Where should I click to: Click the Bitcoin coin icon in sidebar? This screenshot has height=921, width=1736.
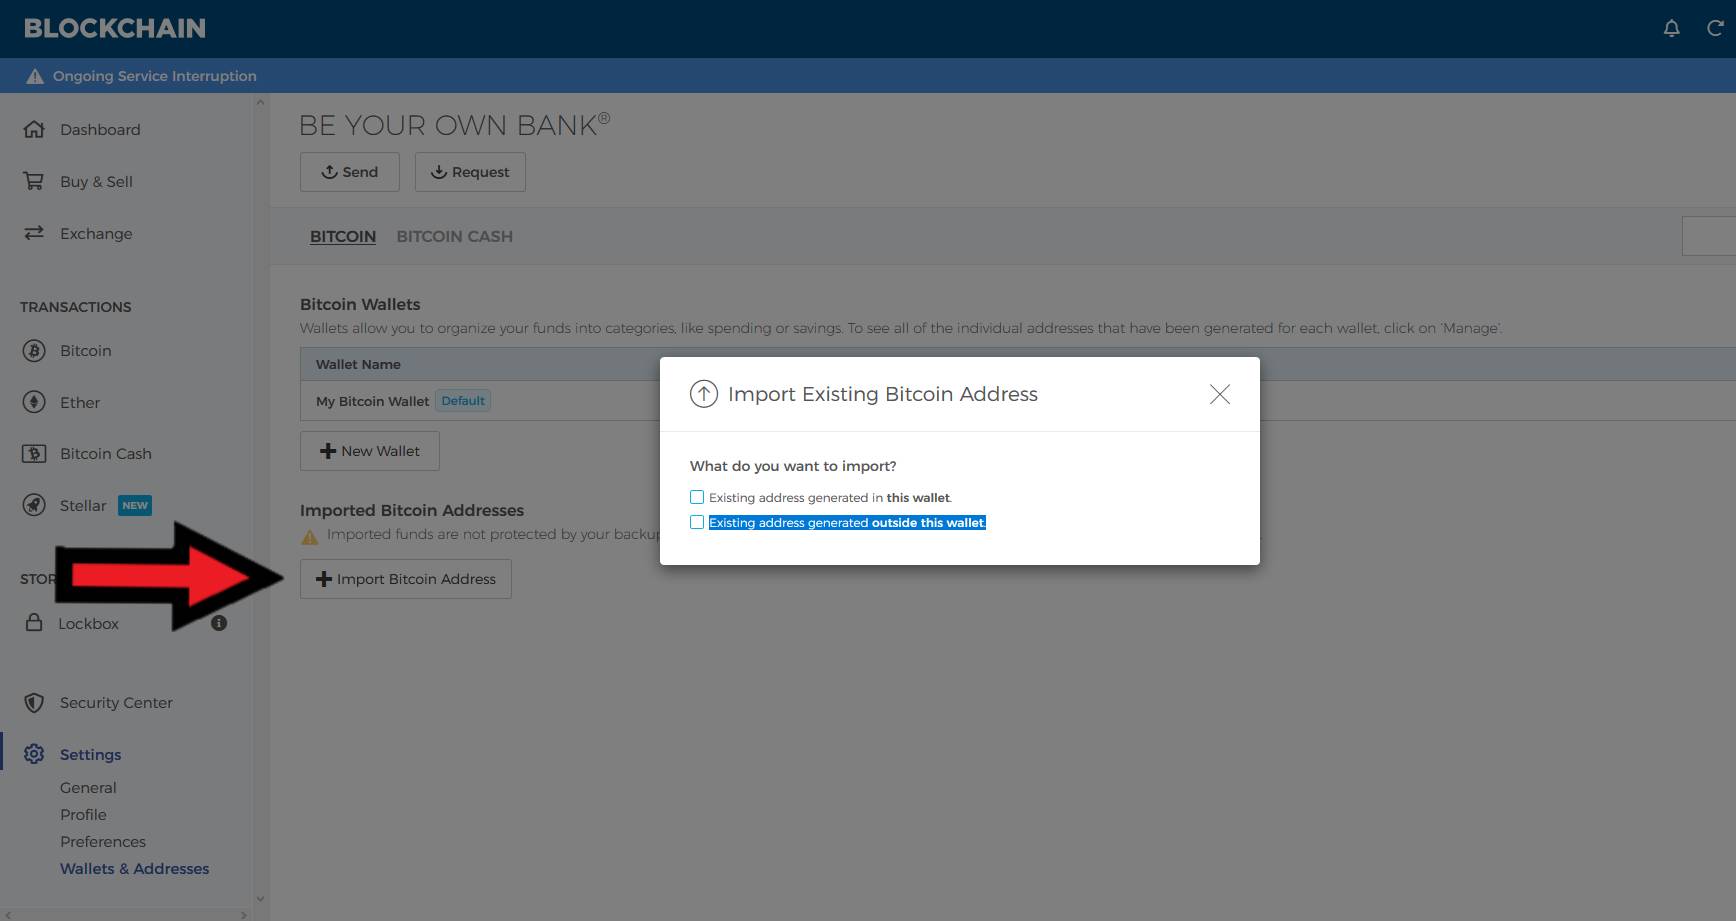pyautogui.click(x=34, y=351)
